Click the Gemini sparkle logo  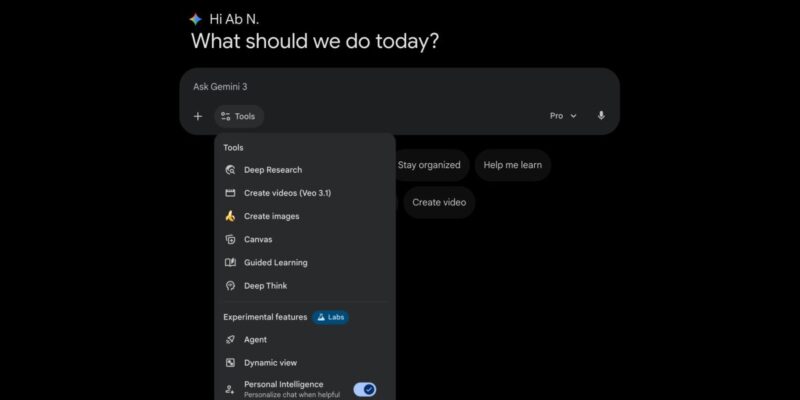click(x=195, y=20)
